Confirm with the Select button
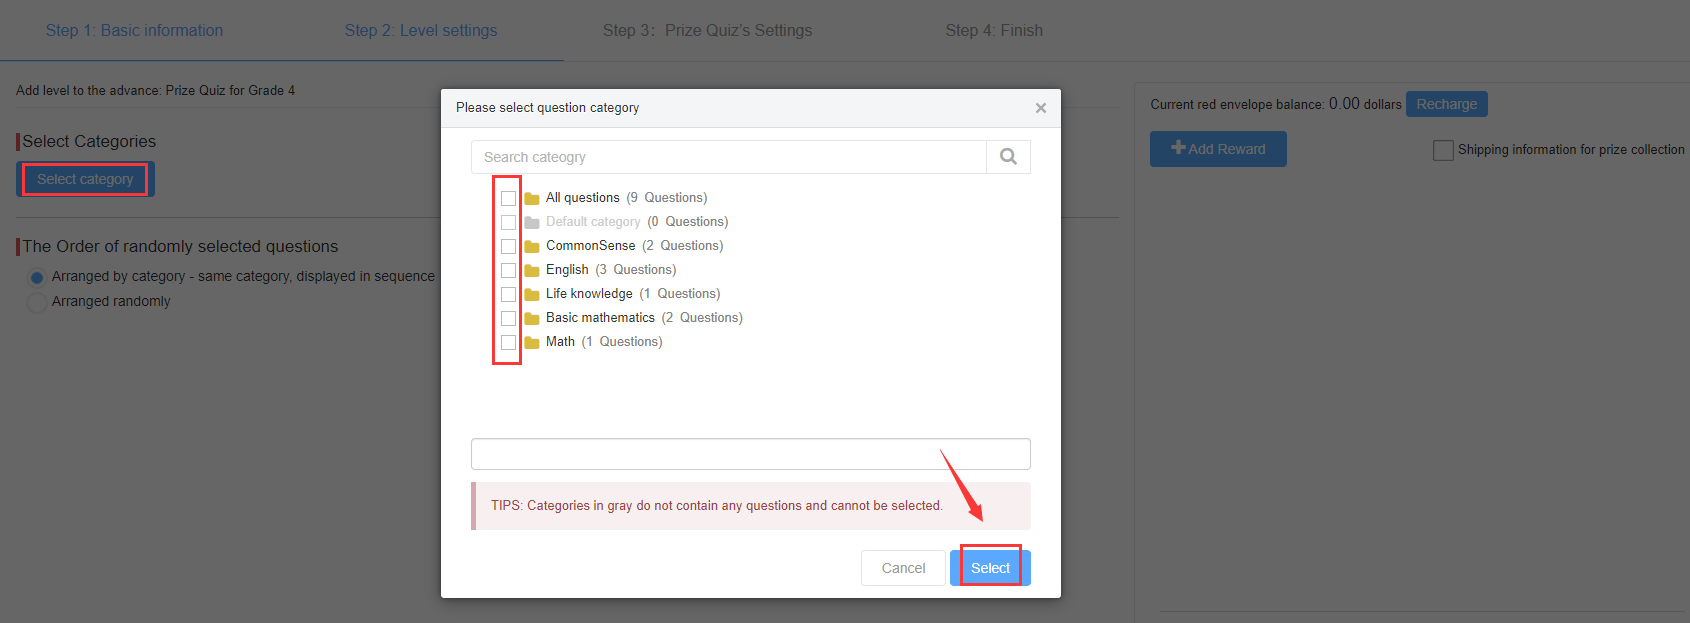 point(990,568)
